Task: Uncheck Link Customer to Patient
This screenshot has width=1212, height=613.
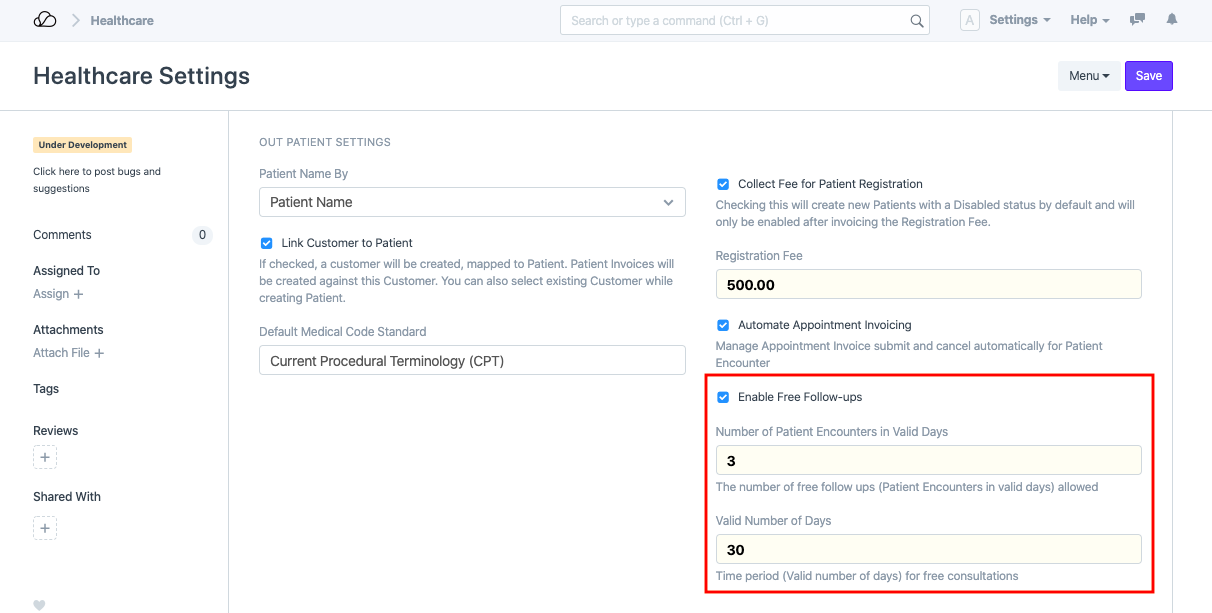Action: pyautogui.click(x=266, y=243)
